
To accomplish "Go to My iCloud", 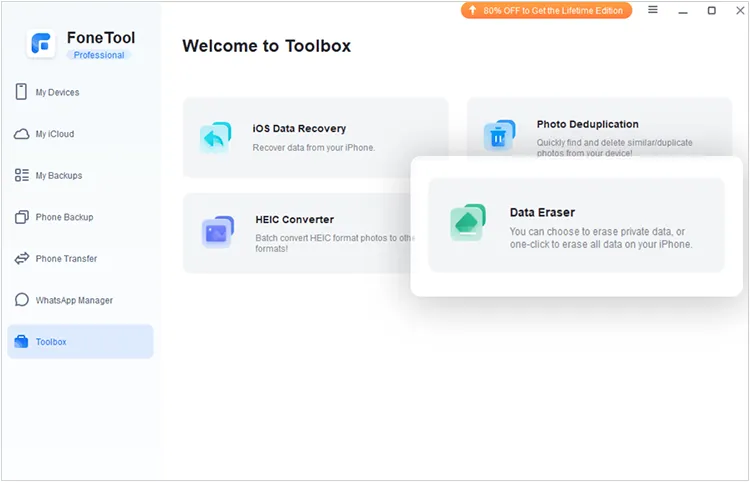I will coord(80,134).
